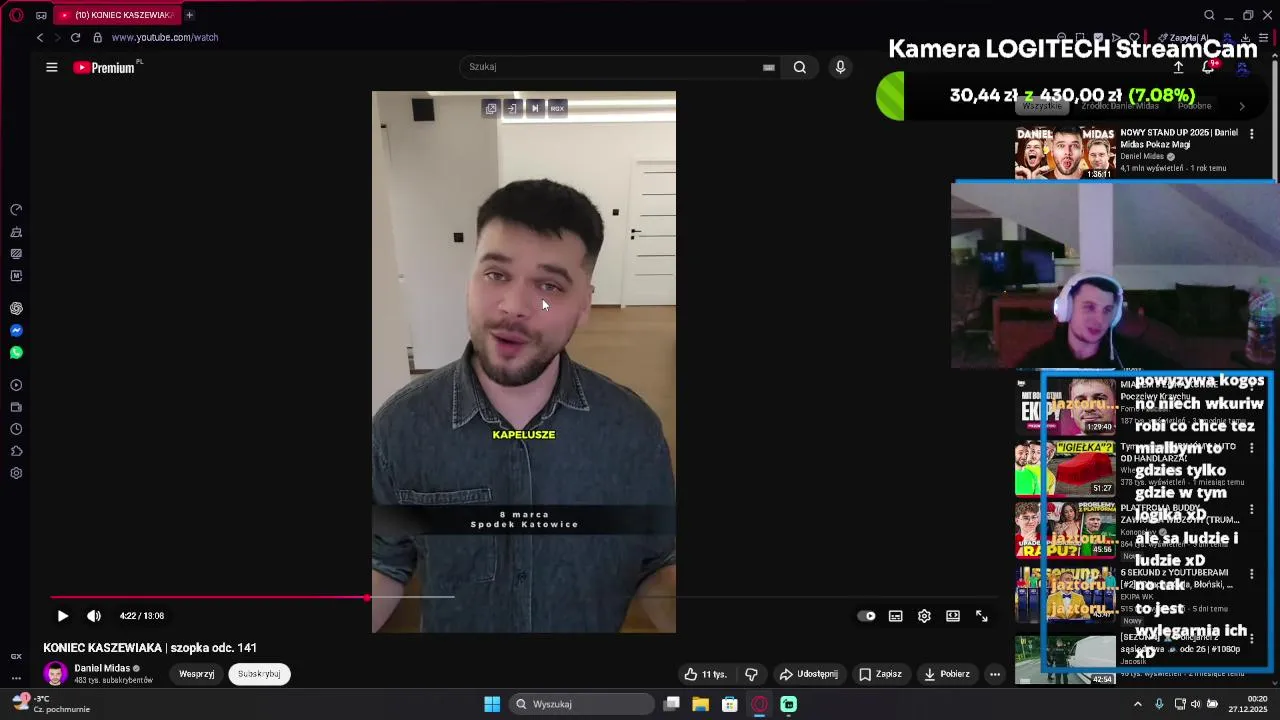Mute the video volume
Image resolution: width=1280 pixels, height=720 pixels.
point(94,616)
